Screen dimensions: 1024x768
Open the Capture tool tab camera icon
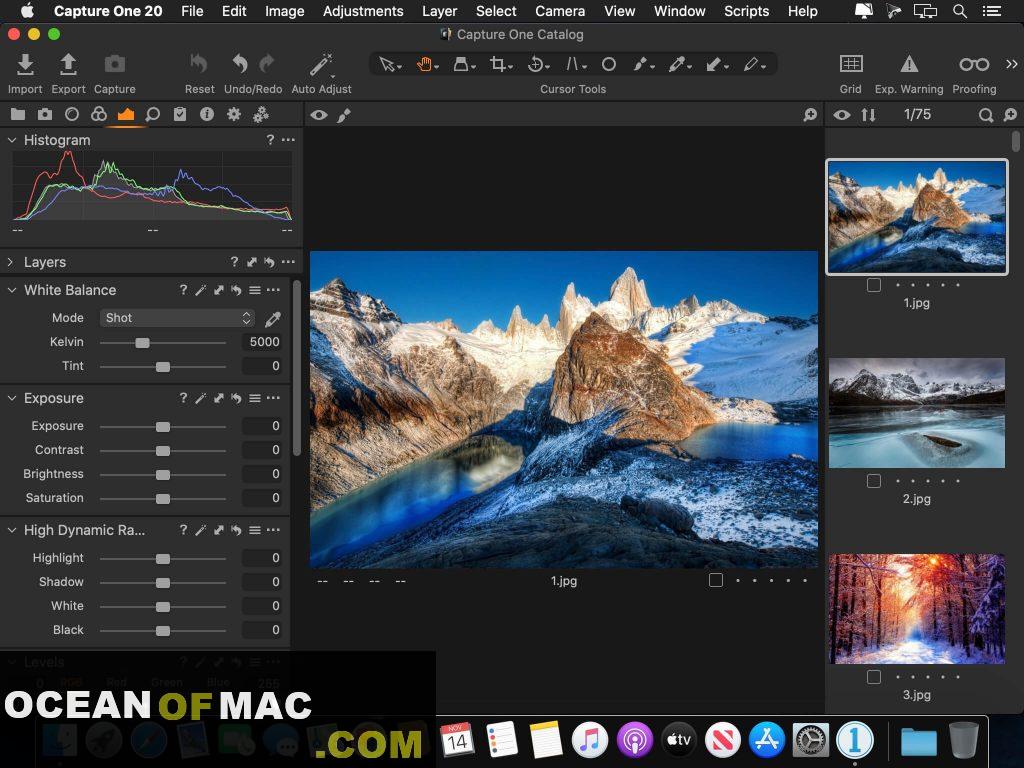pos(45,115)
